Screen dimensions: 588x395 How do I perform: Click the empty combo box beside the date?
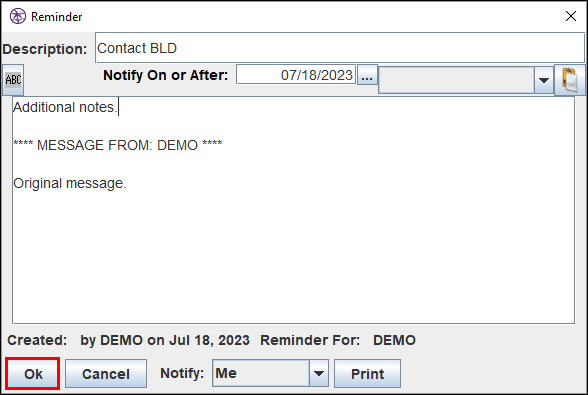457,80
